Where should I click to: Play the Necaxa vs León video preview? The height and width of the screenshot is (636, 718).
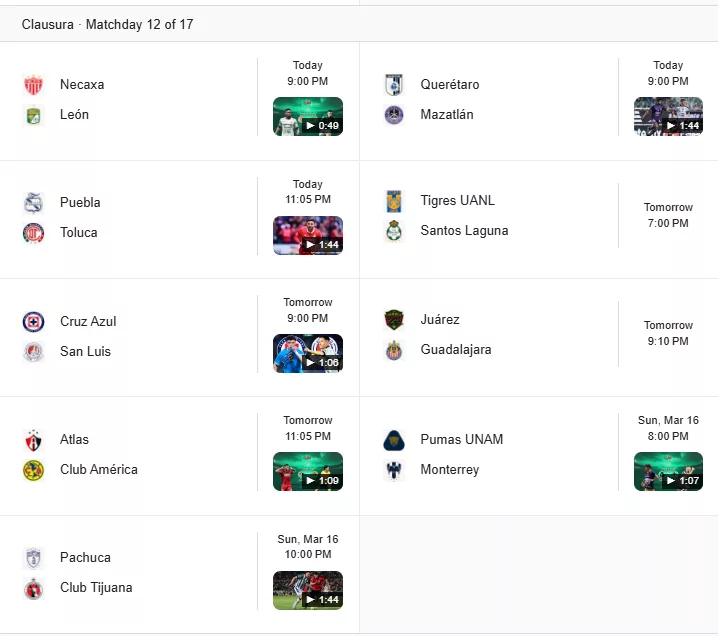click(x=308, y=116)
